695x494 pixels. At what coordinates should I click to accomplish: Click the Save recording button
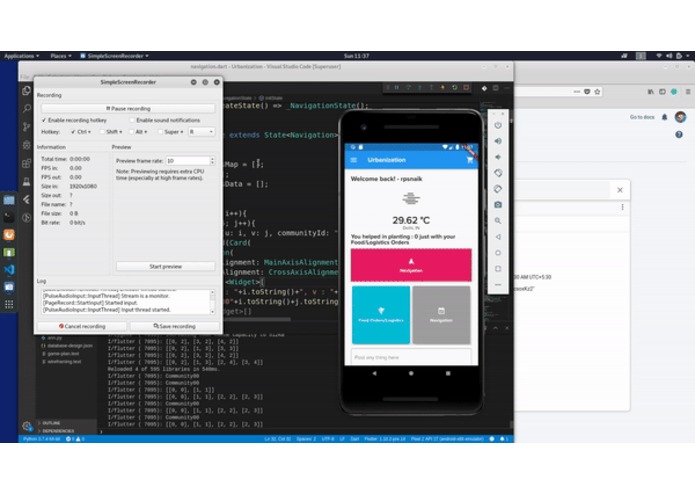174,326
